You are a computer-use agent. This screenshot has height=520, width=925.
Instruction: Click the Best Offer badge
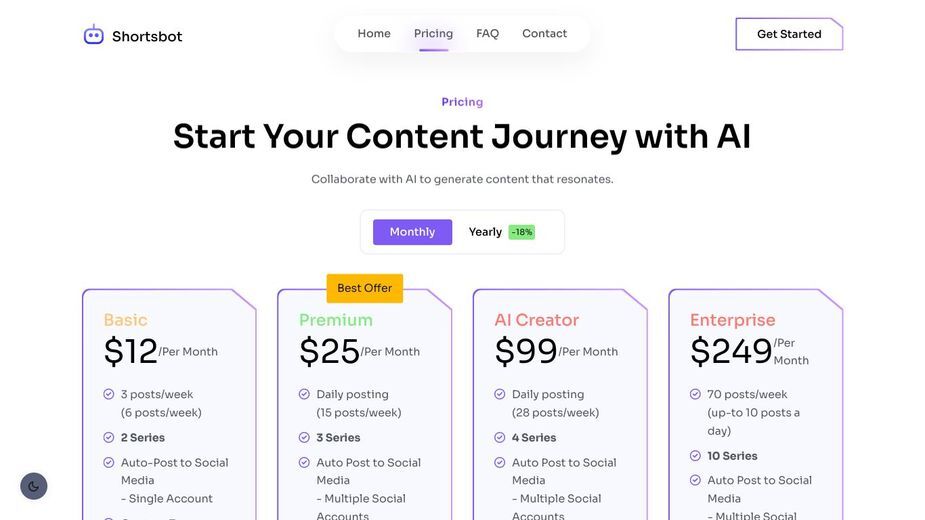pos(365,288)
